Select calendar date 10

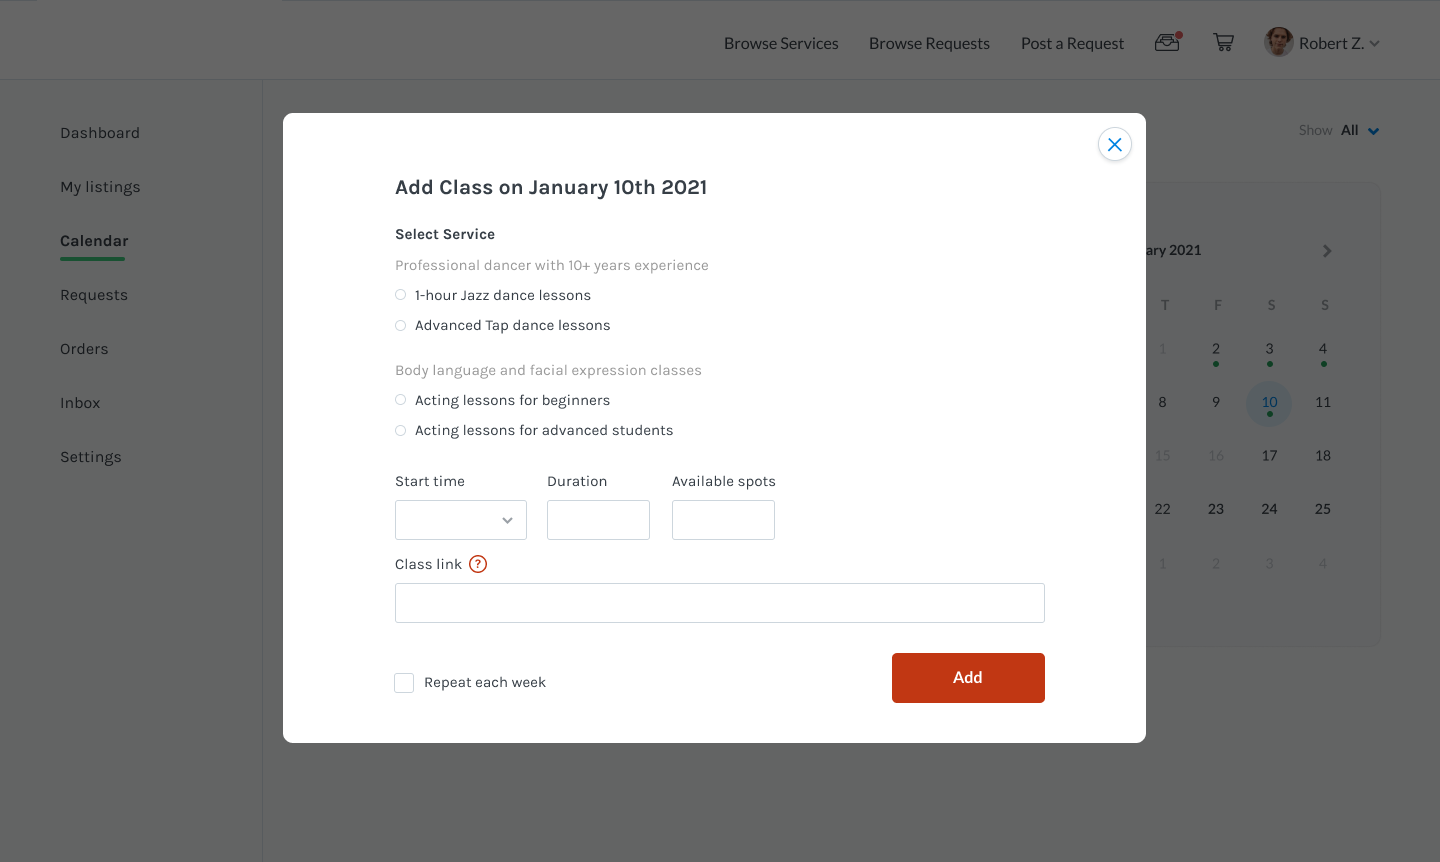coord(1269,403)
